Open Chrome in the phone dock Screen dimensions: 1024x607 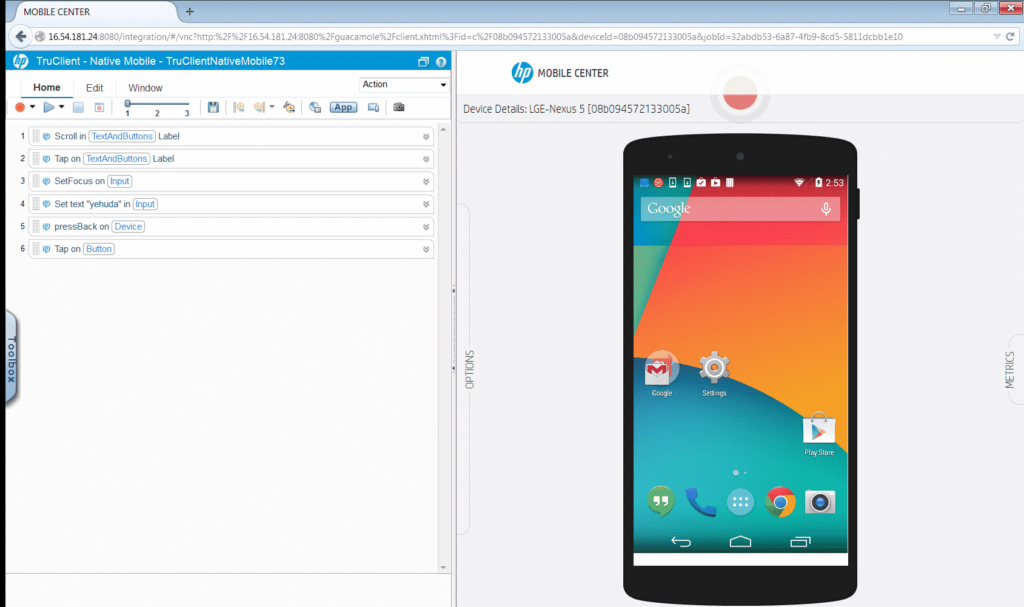tap(780, 502)
